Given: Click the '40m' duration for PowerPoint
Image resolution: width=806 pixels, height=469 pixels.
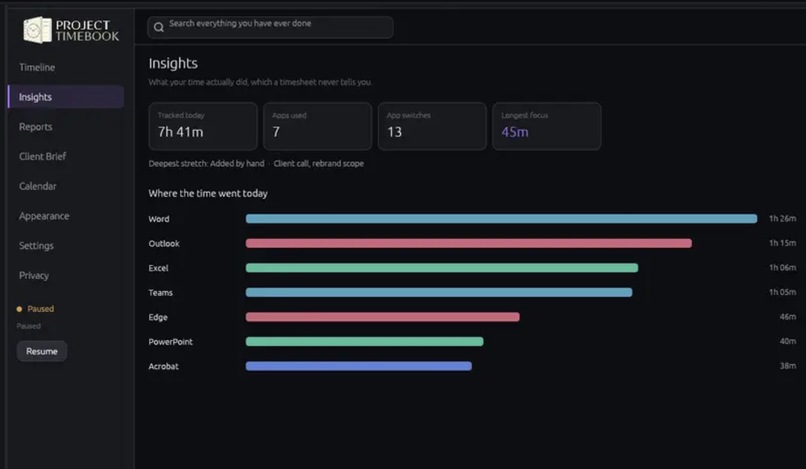Looking at the screenshot, I should coord(787,341).
